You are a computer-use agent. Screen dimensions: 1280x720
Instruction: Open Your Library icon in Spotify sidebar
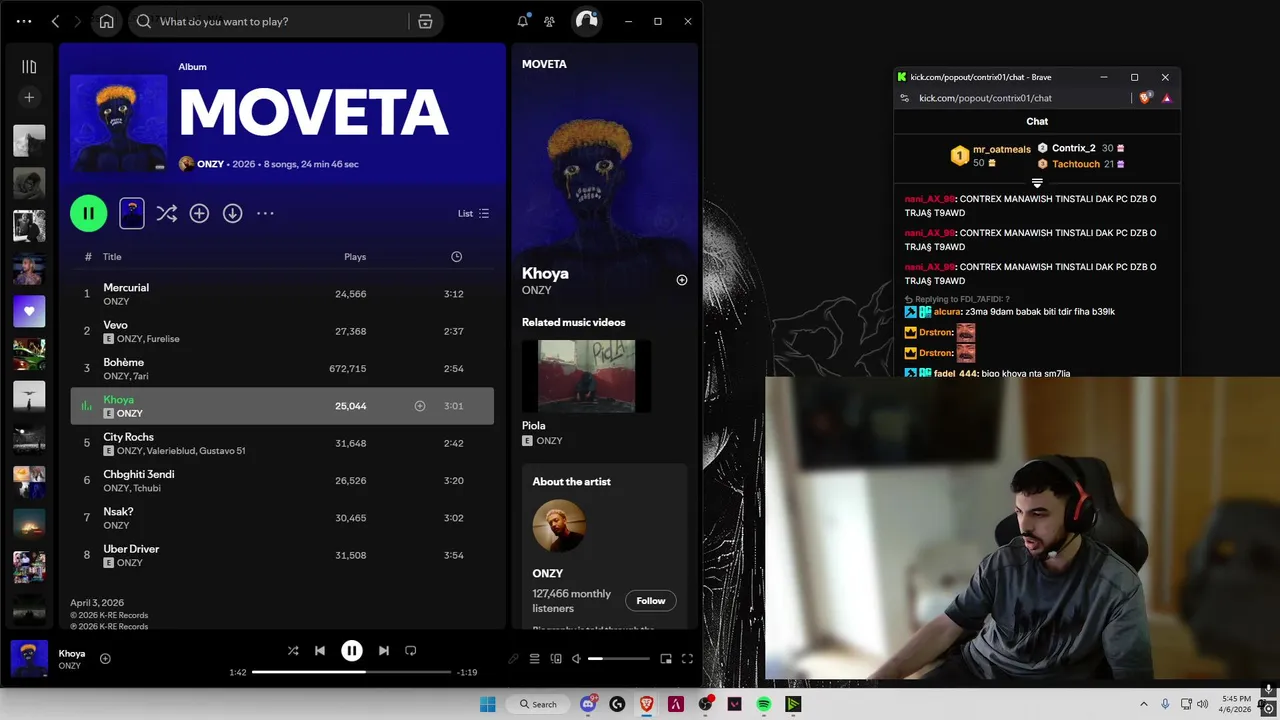[29, 67]
